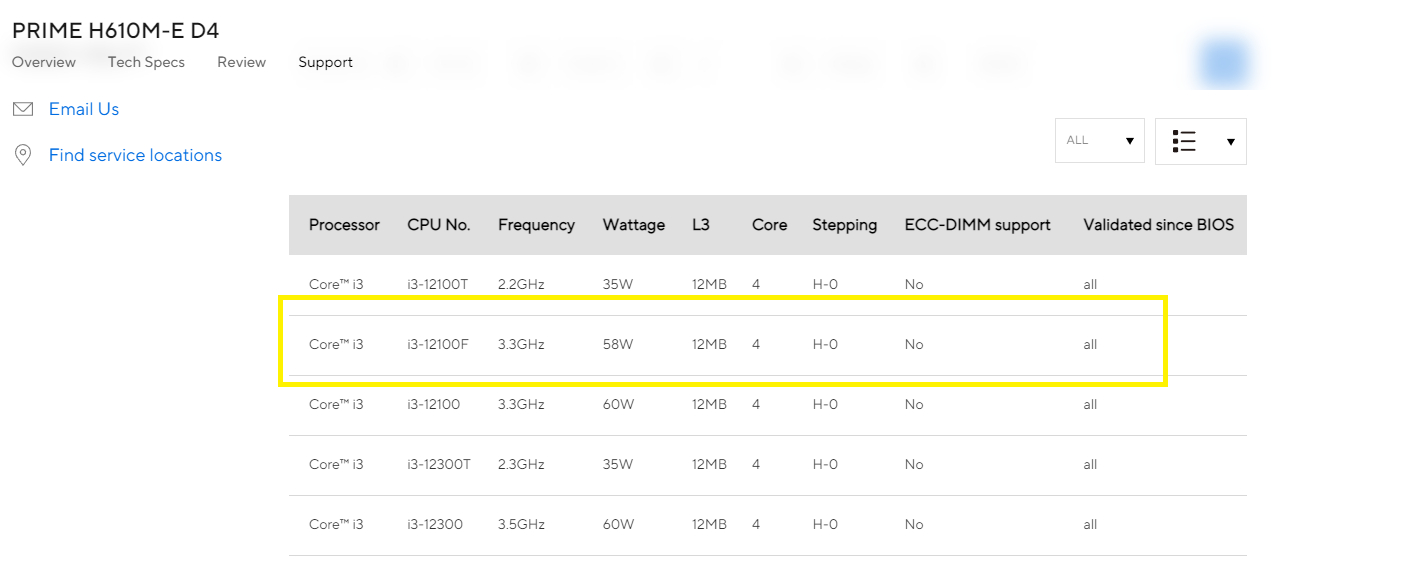Click the Stepping column header
Screen dimensions: 1420x565
845,225
